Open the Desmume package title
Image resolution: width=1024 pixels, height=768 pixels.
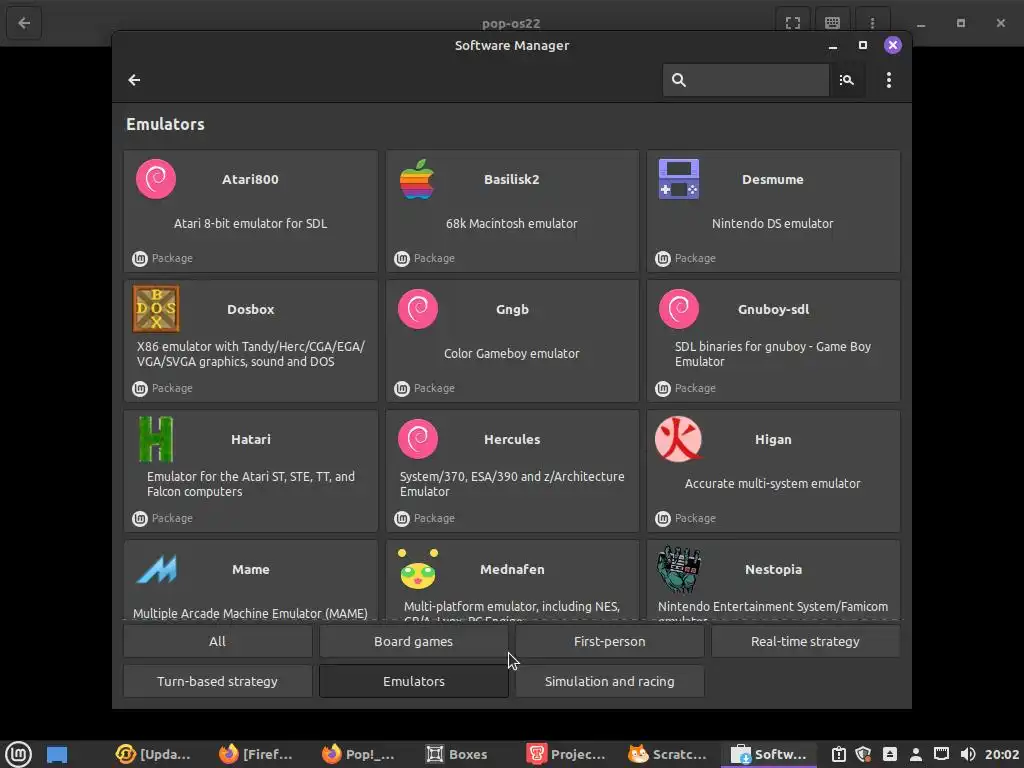[x=773, y=179]
